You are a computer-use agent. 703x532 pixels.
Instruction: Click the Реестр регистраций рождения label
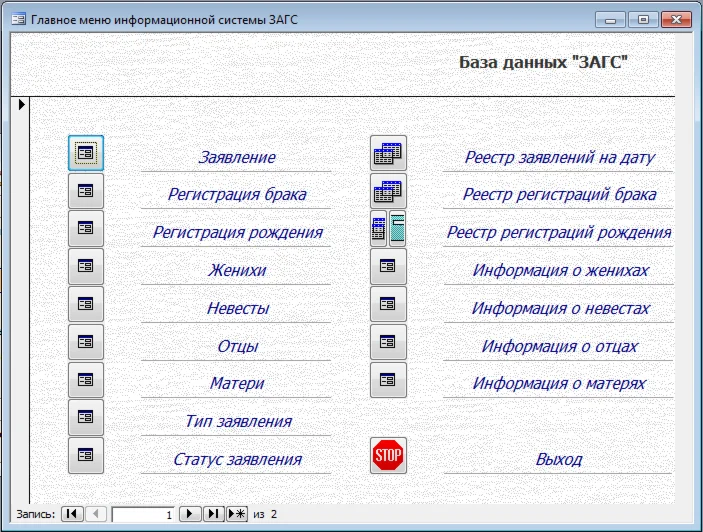pos(559,233)
